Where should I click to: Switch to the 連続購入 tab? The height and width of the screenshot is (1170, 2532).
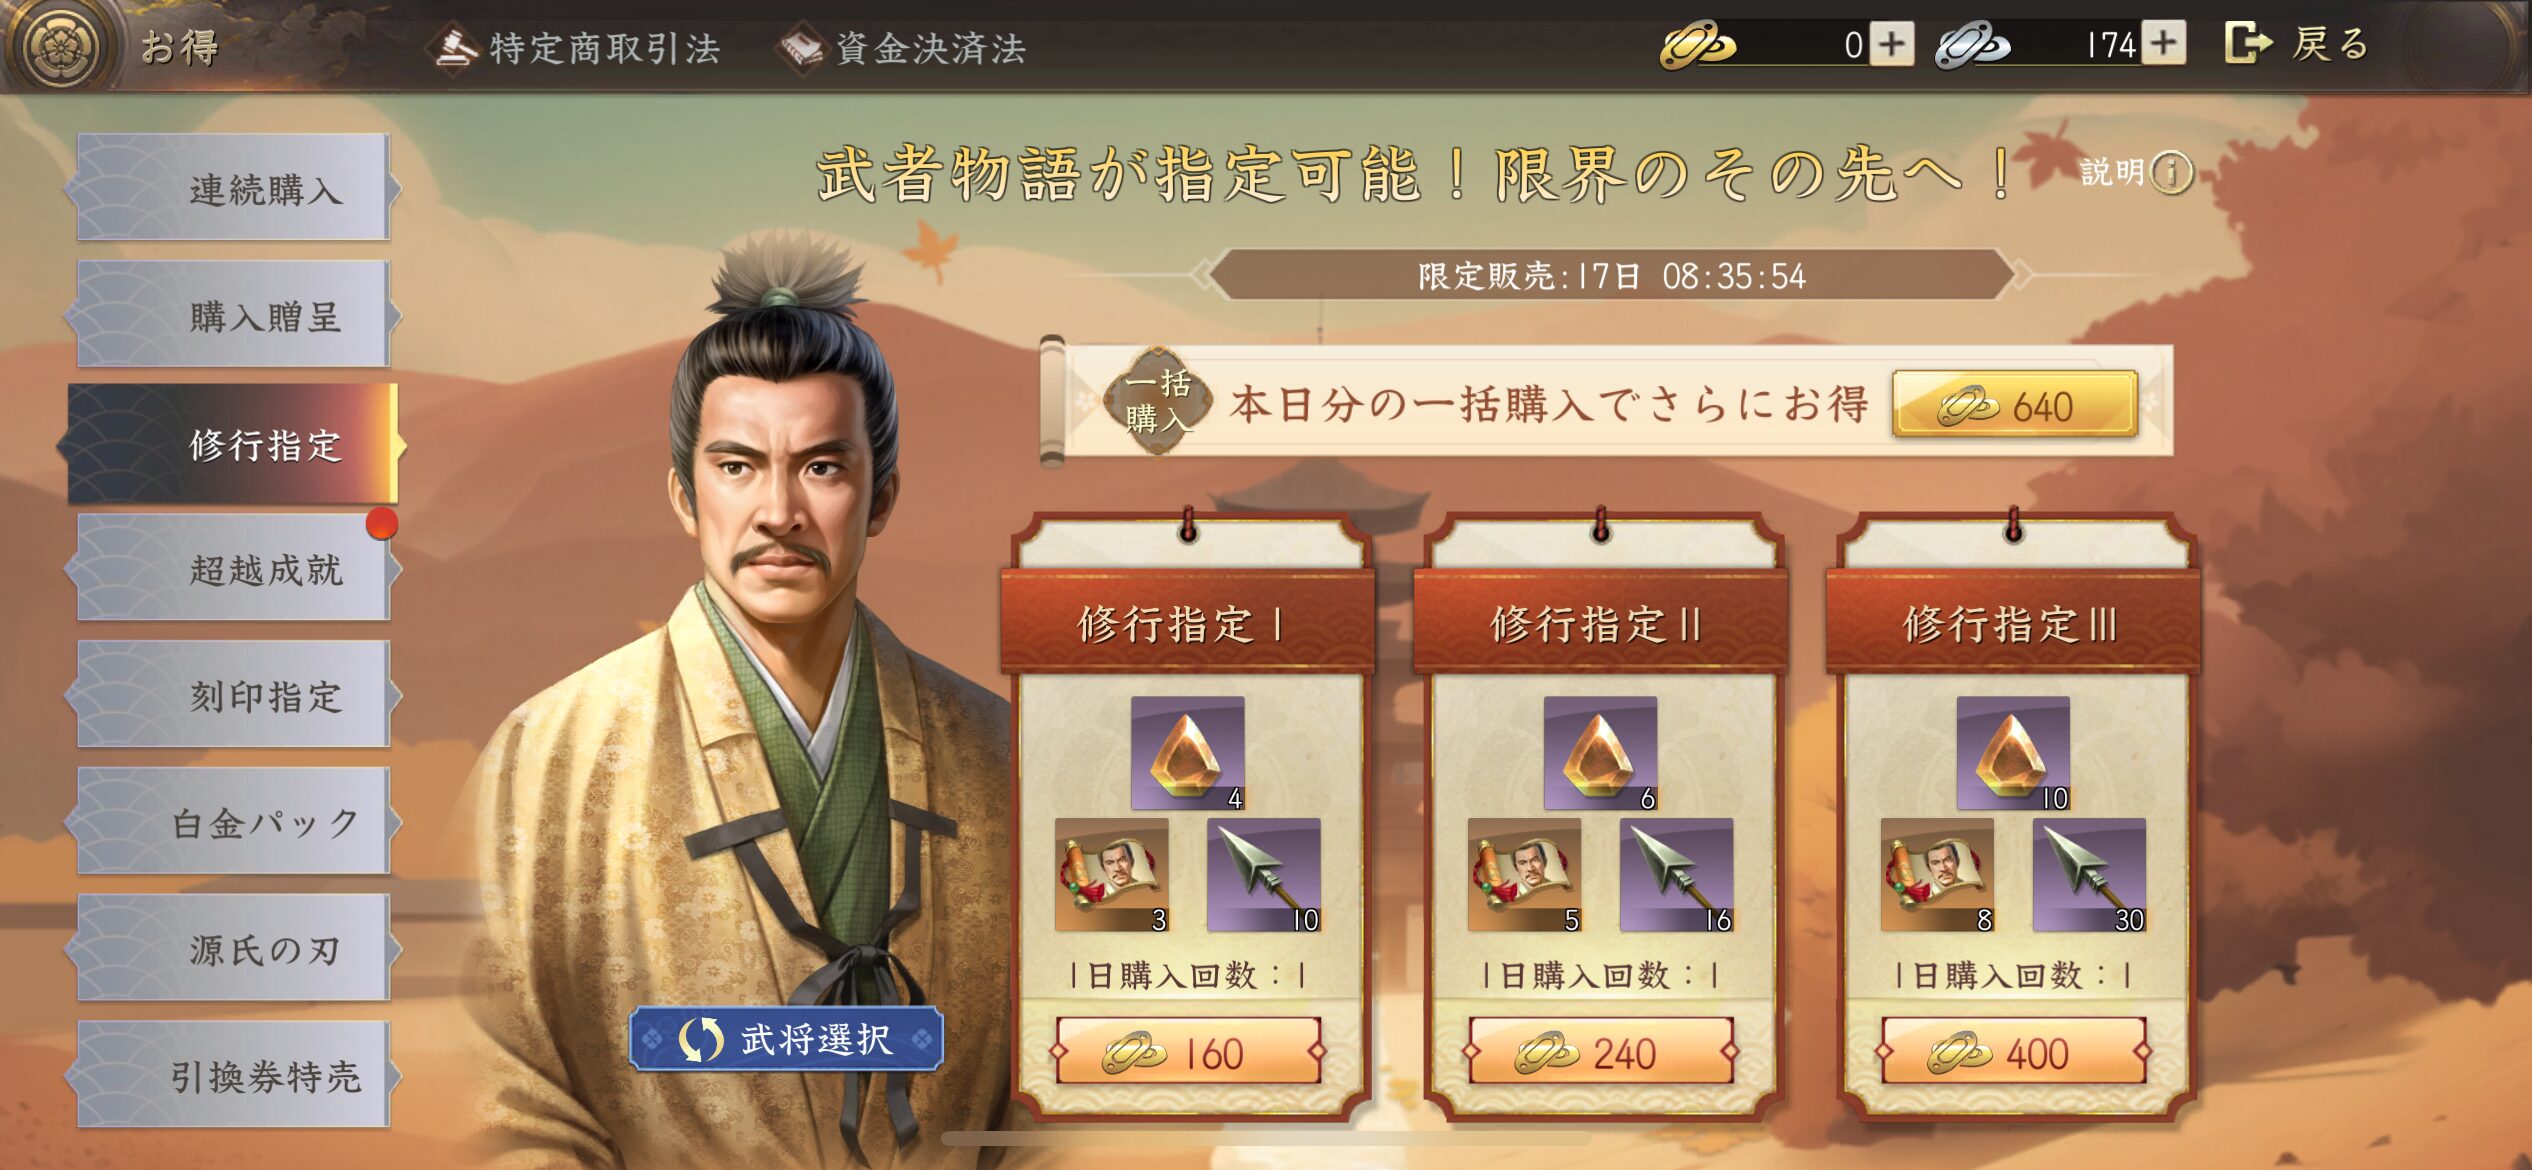pos(234,188)
